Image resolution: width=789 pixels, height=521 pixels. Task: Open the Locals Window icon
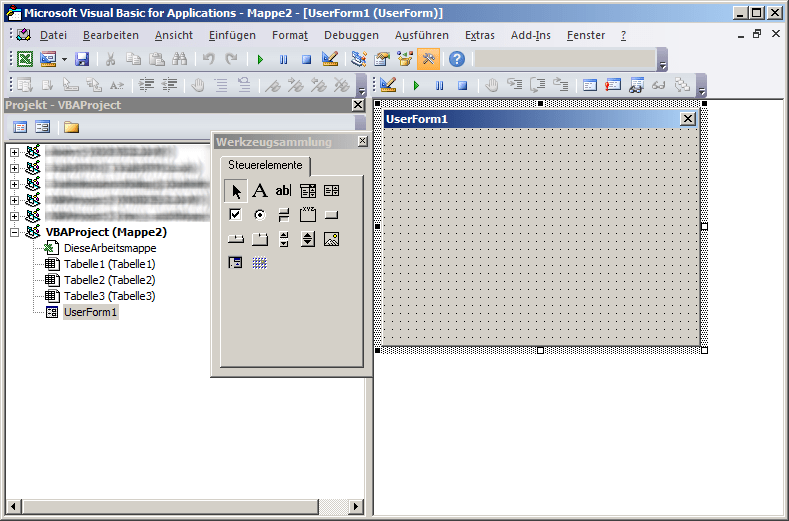click(590, 85)
